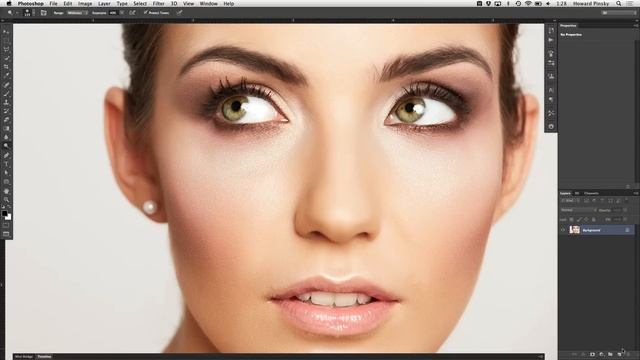Open the Properties panel menu

[x=636, y=25]
